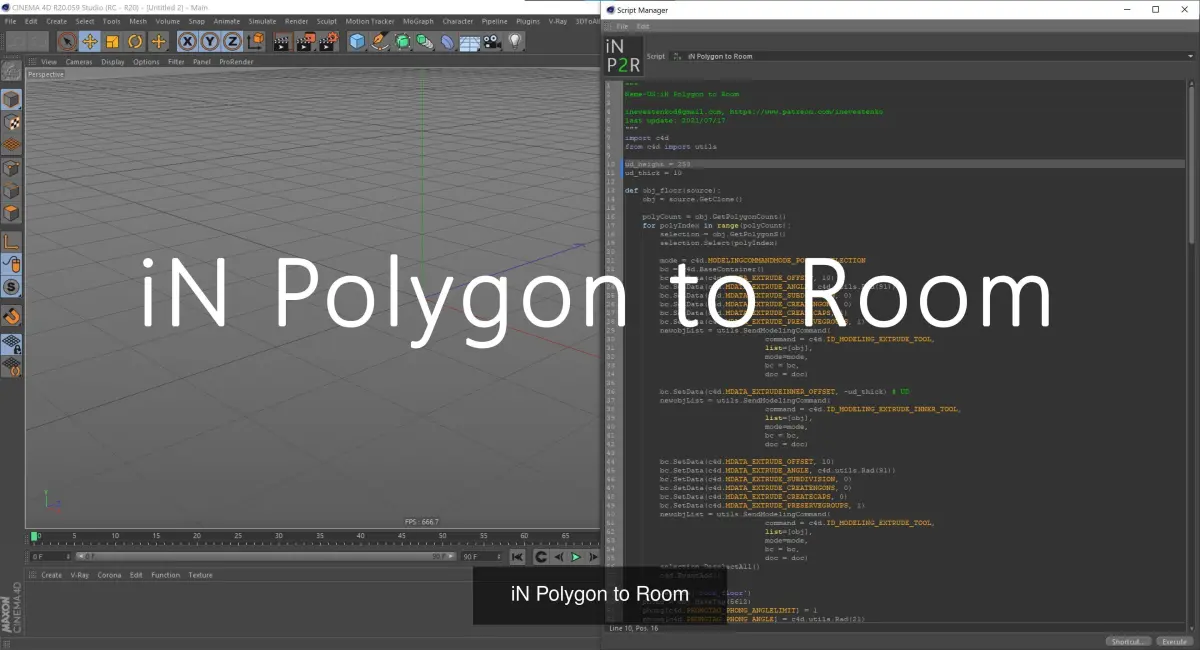The image size is (1200, 650).
Task: Maximize the Script Manager window
Action: pyautogui.click(x=1155, y=10)
